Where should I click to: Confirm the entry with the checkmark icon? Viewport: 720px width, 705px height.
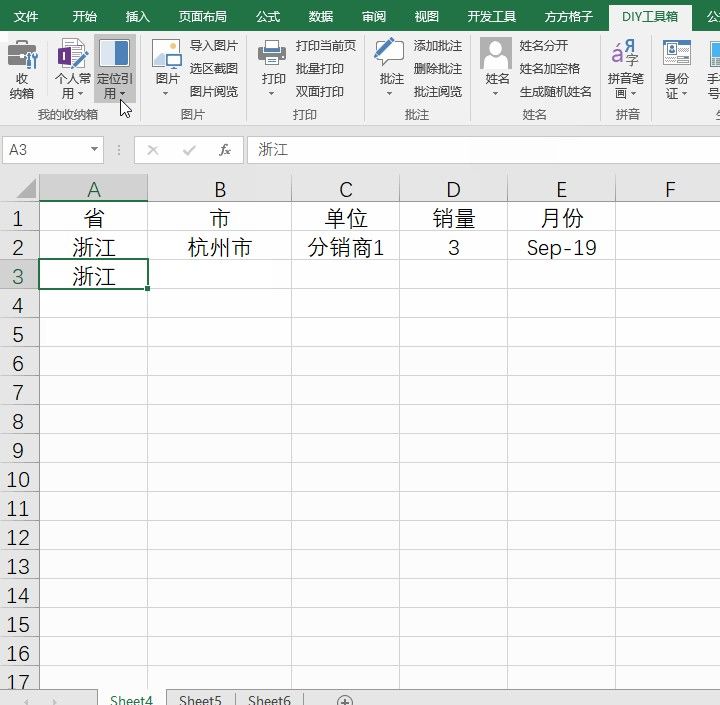(189, 150)
